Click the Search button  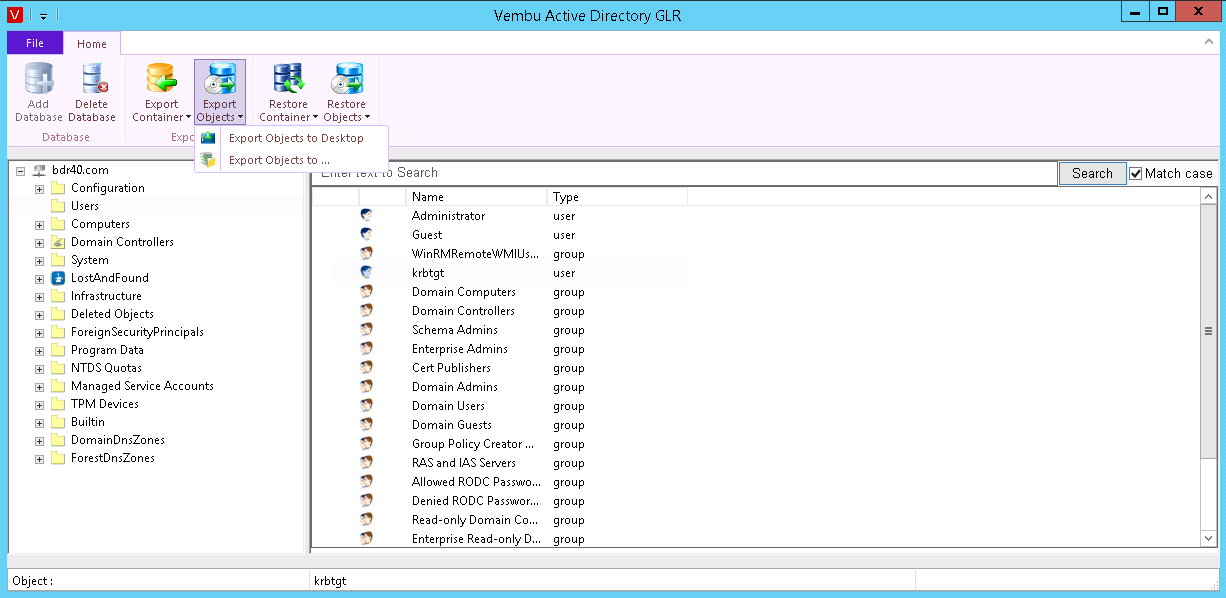pyautogui.click(x=1092, y=173)
